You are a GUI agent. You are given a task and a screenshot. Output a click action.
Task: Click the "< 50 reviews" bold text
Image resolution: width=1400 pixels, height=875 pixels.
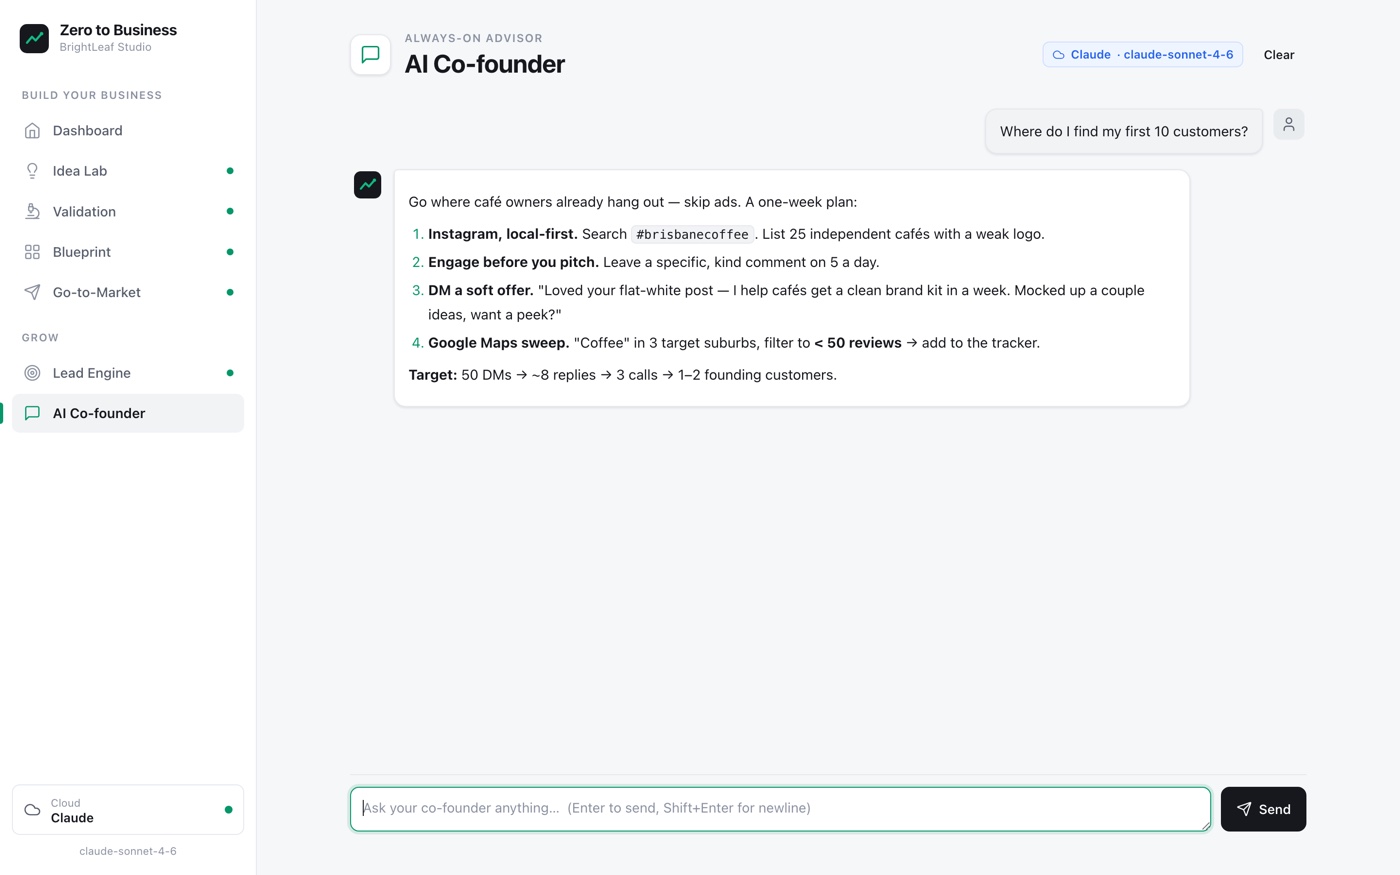pos(858,342)
